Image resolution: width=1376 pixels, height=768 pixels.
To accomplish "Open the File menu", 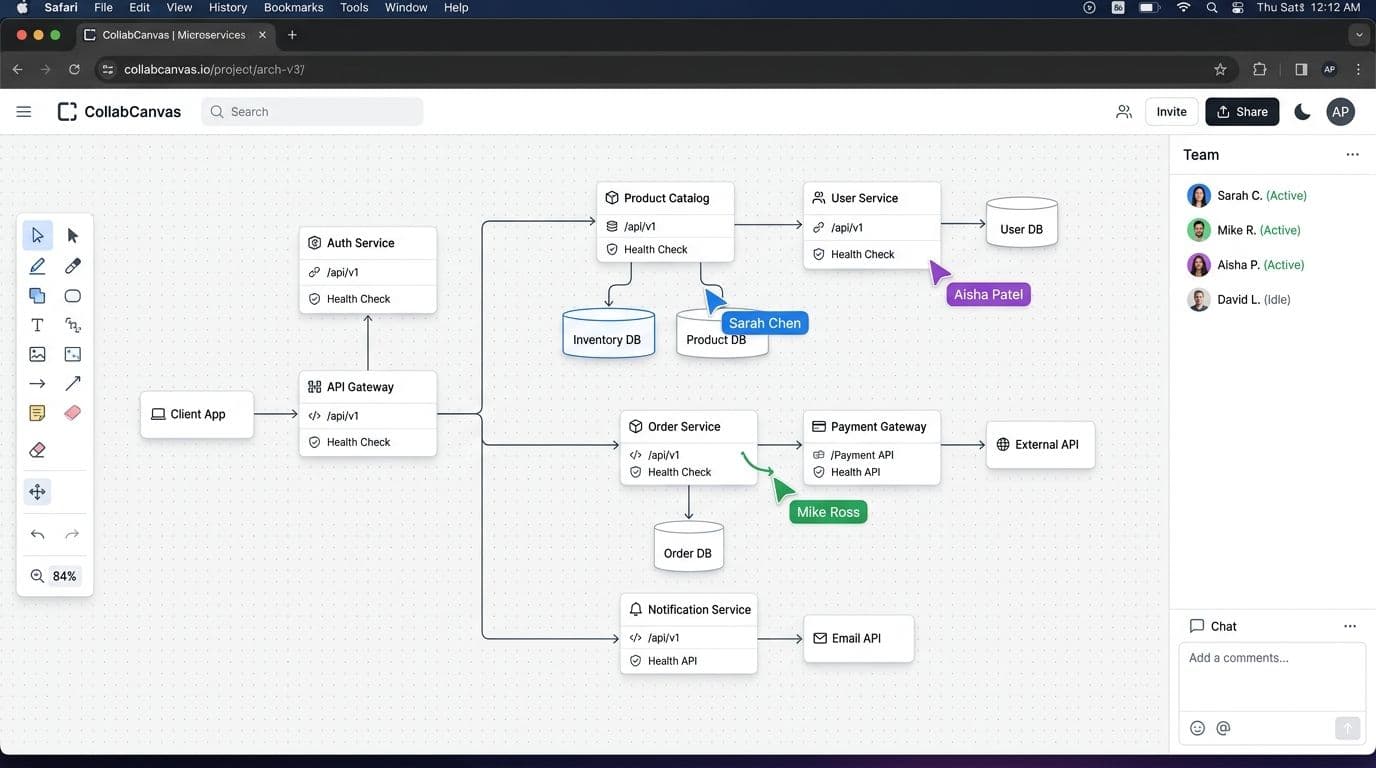I will click(103, 7).
